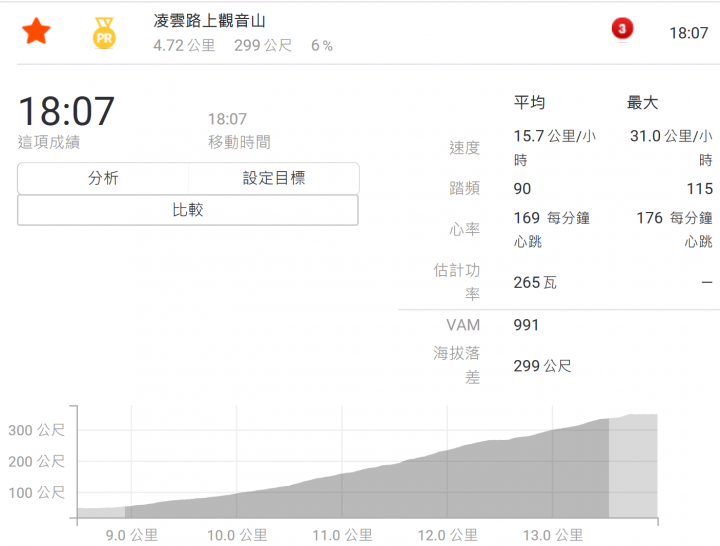720x546 pixels.
Task: Click the 海拔落差 row label
Action: point(456,365)
